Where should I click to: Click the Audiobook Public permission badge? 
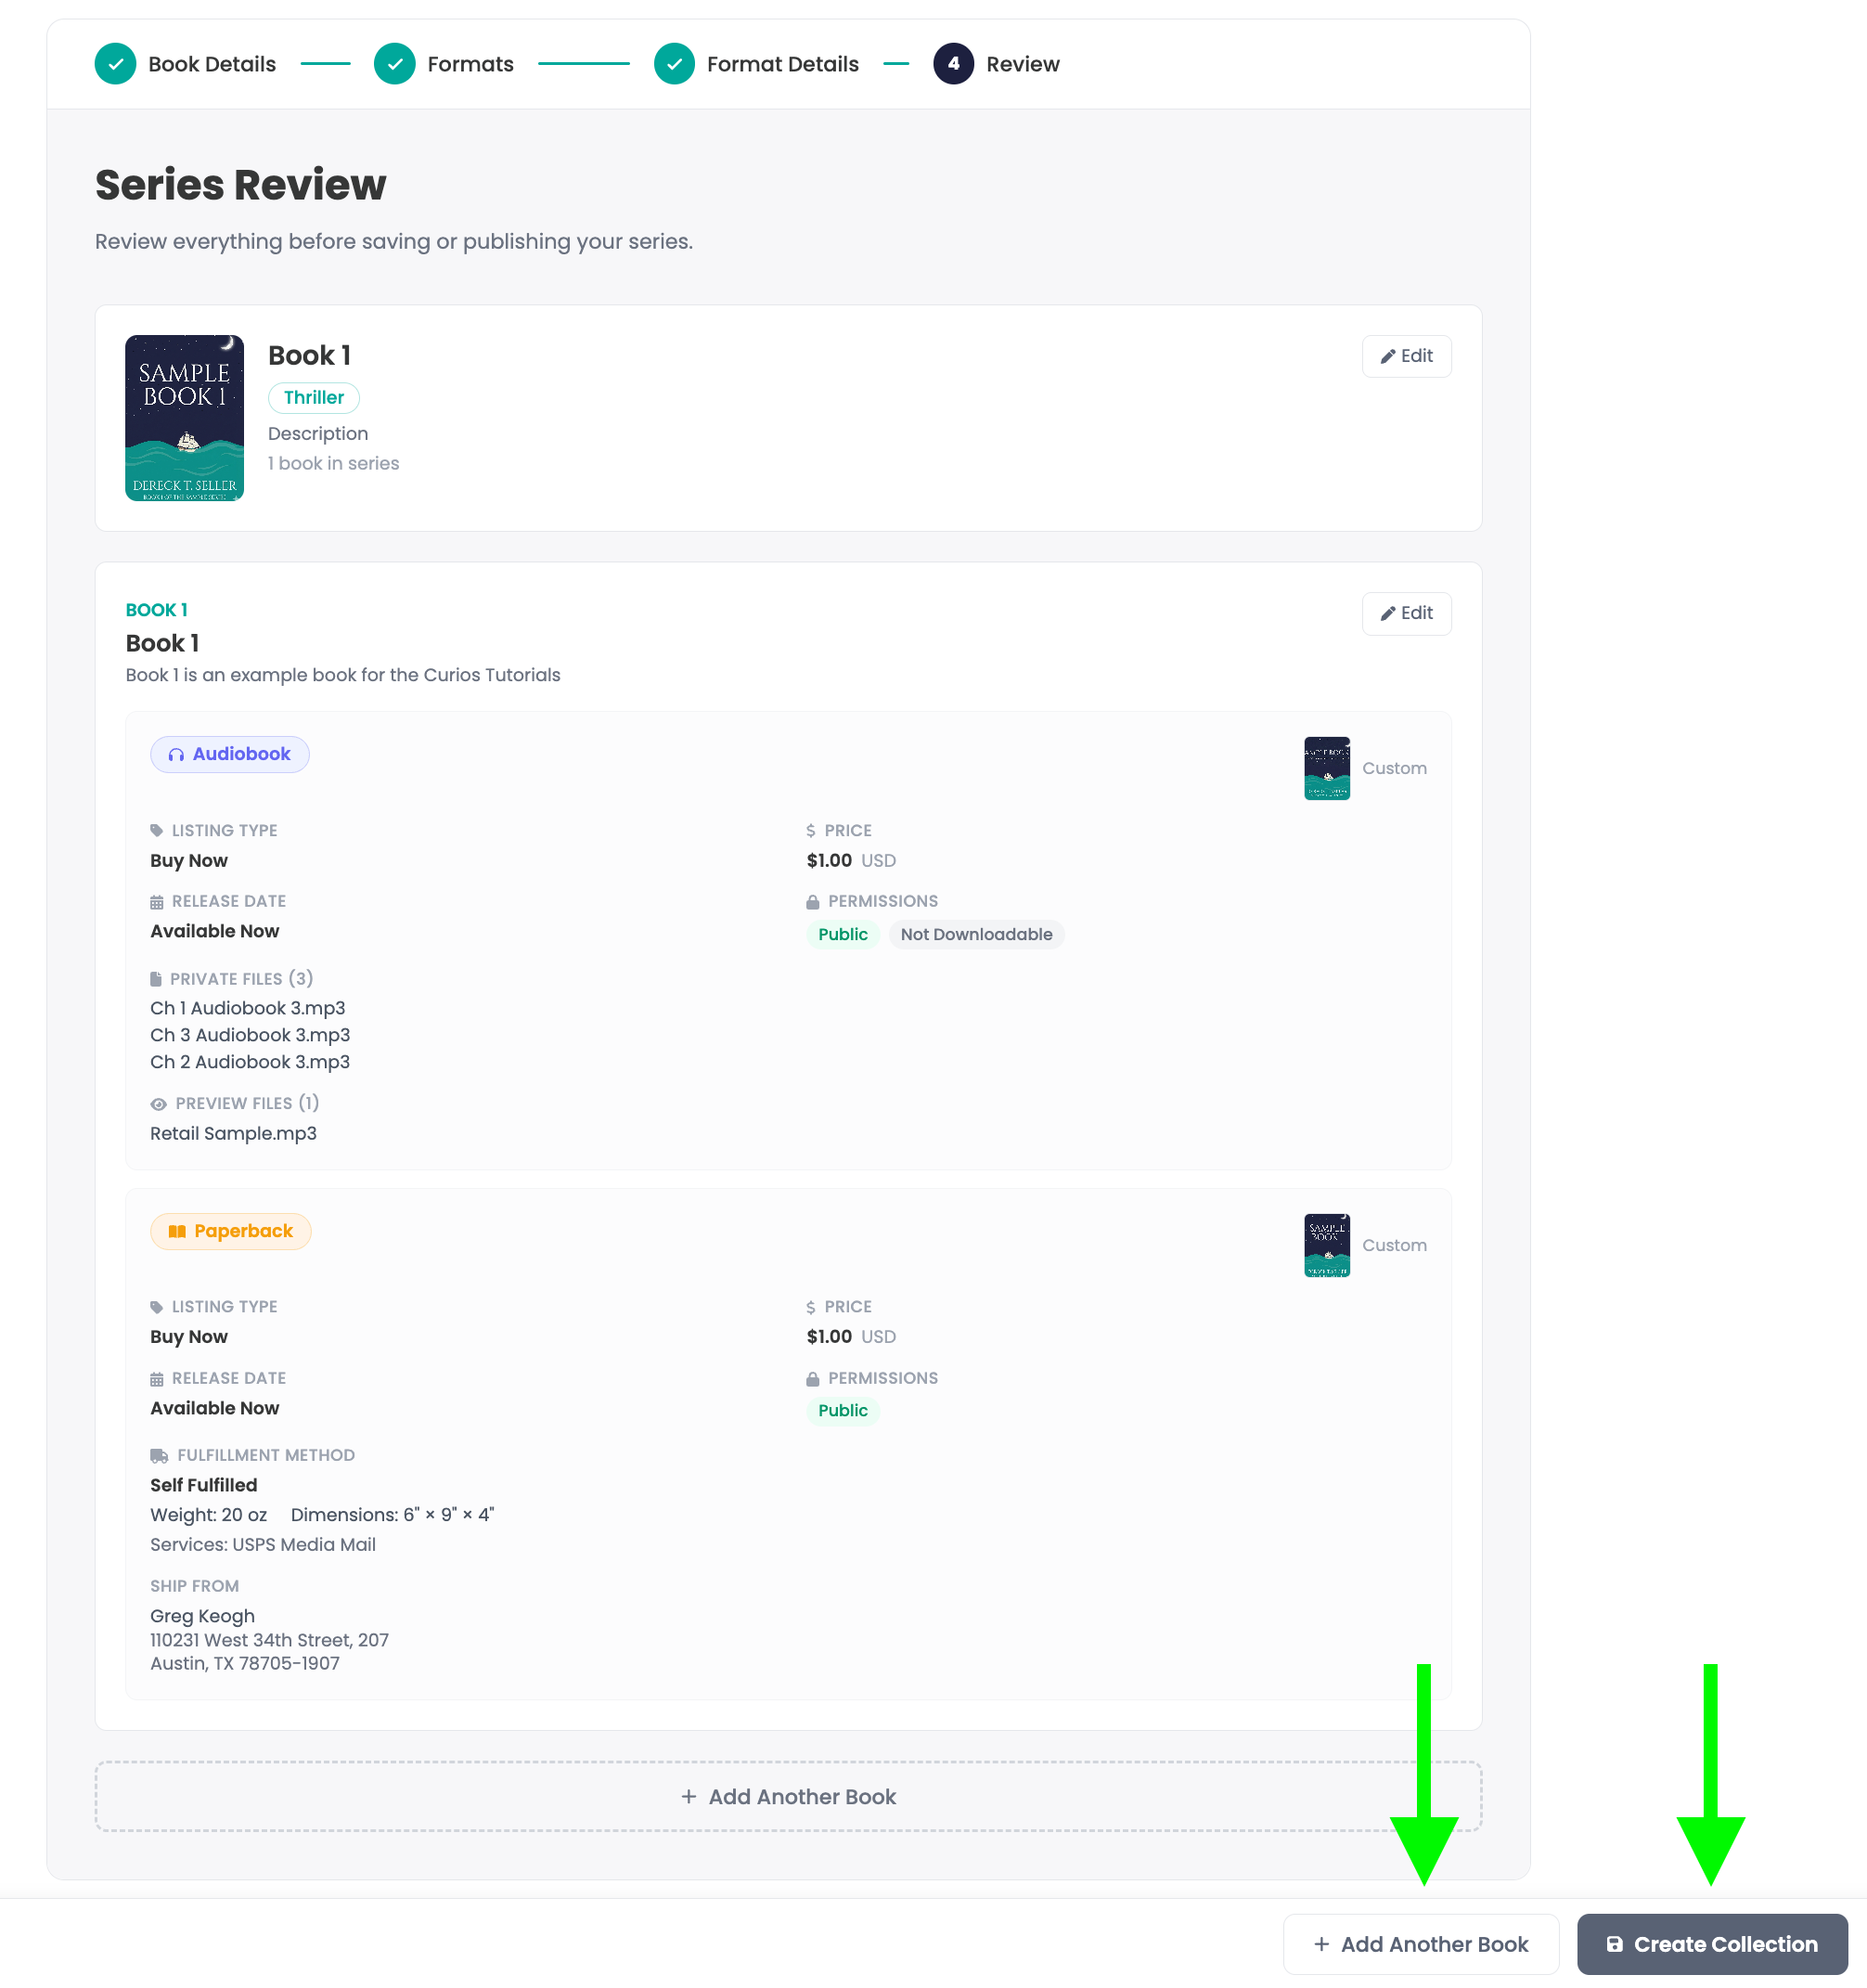coord(842,934)
